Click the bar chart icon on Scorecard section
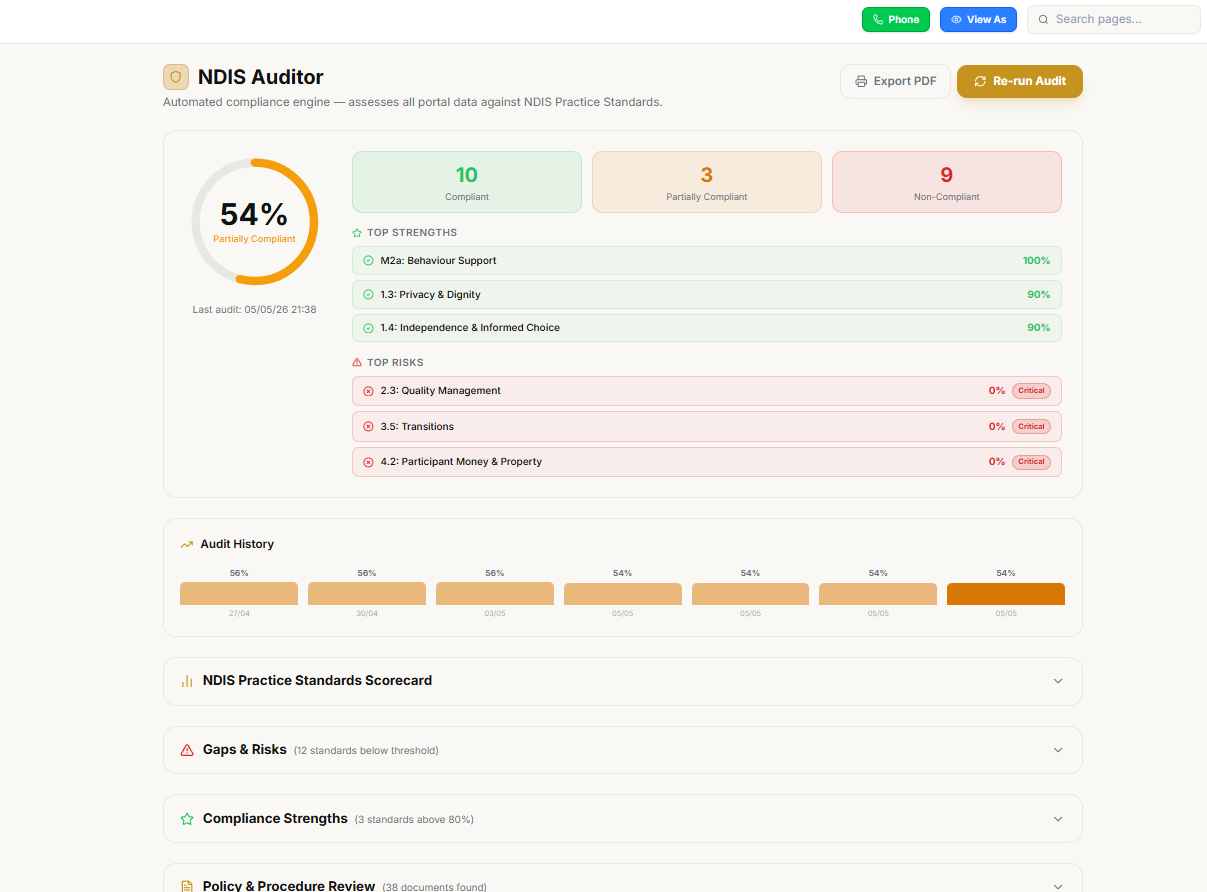The image size is (1207, 892). [187, 681]
